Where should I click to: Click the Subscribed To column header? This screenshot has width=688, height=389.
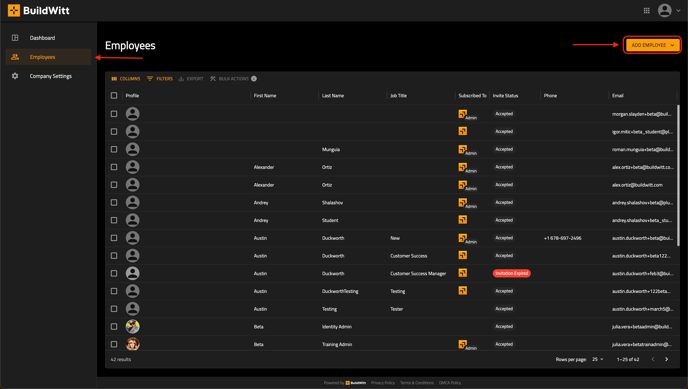[473, 96]
